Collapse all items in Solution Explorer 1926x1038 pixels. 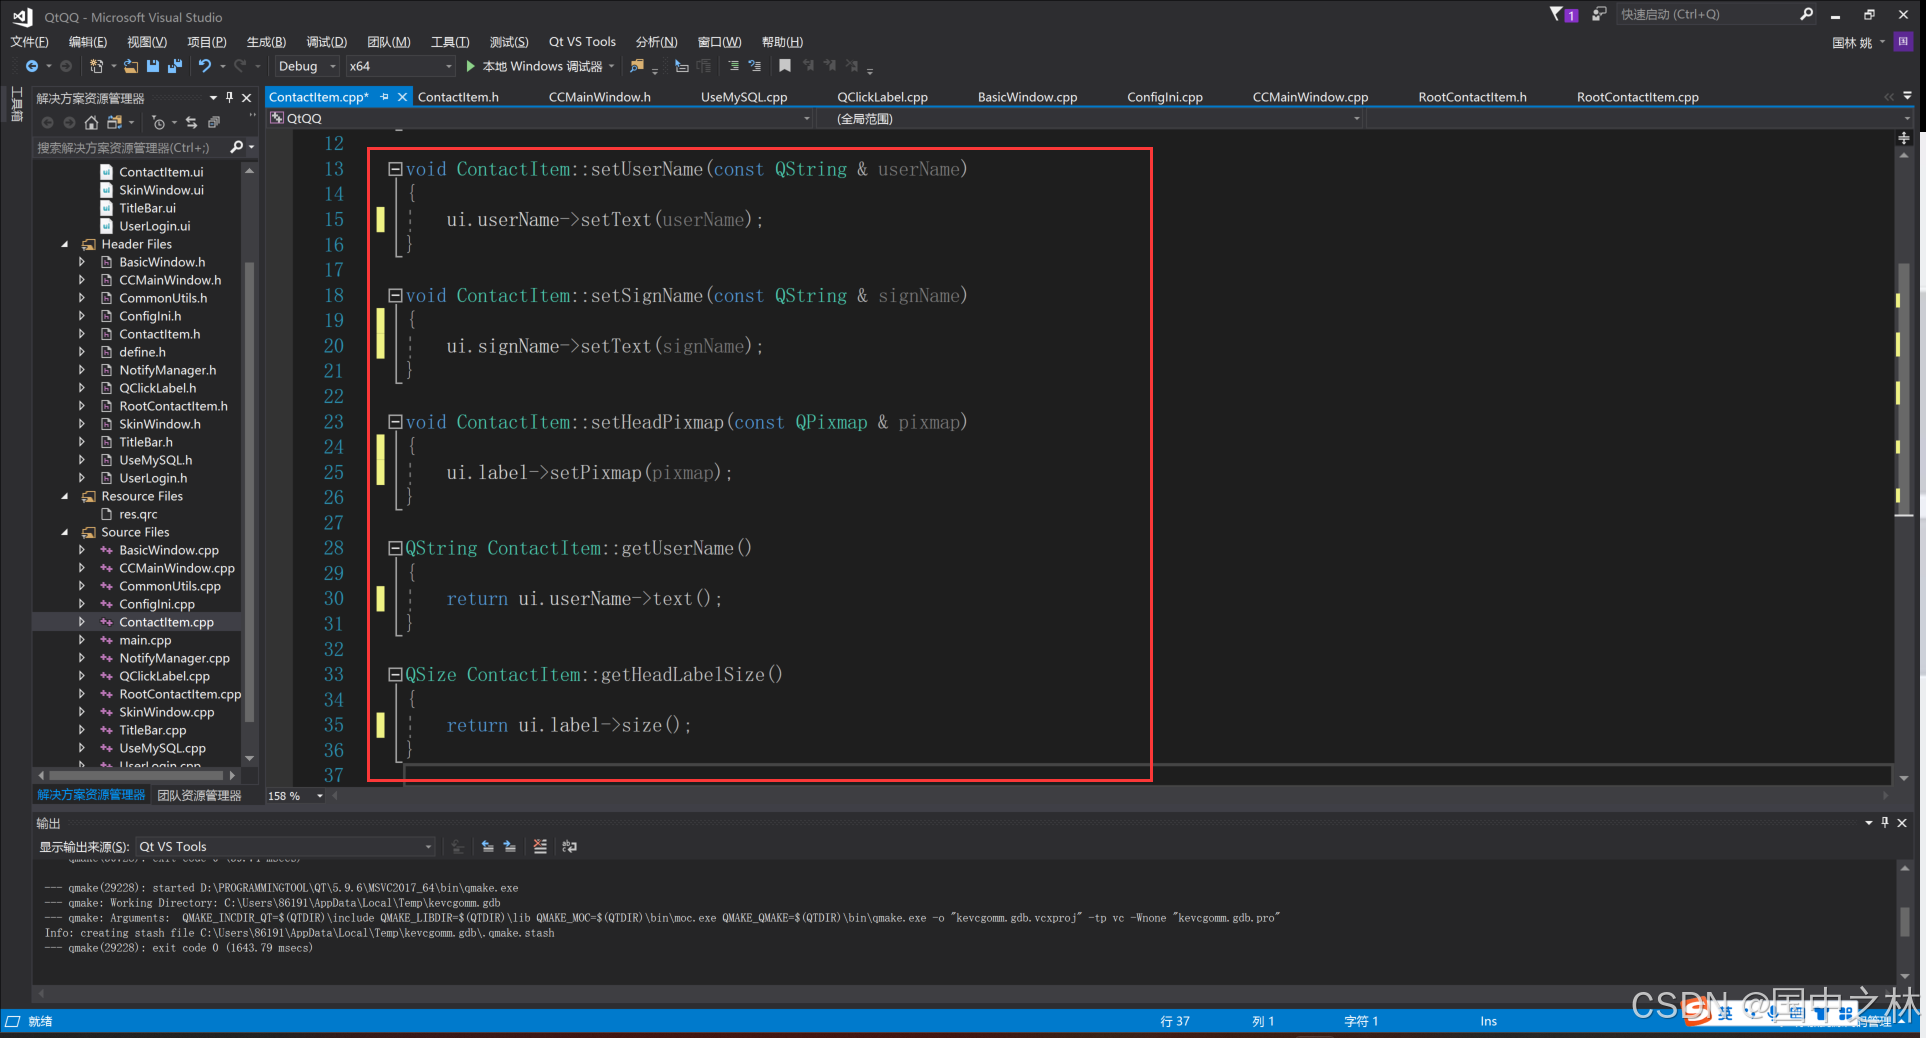214,122
